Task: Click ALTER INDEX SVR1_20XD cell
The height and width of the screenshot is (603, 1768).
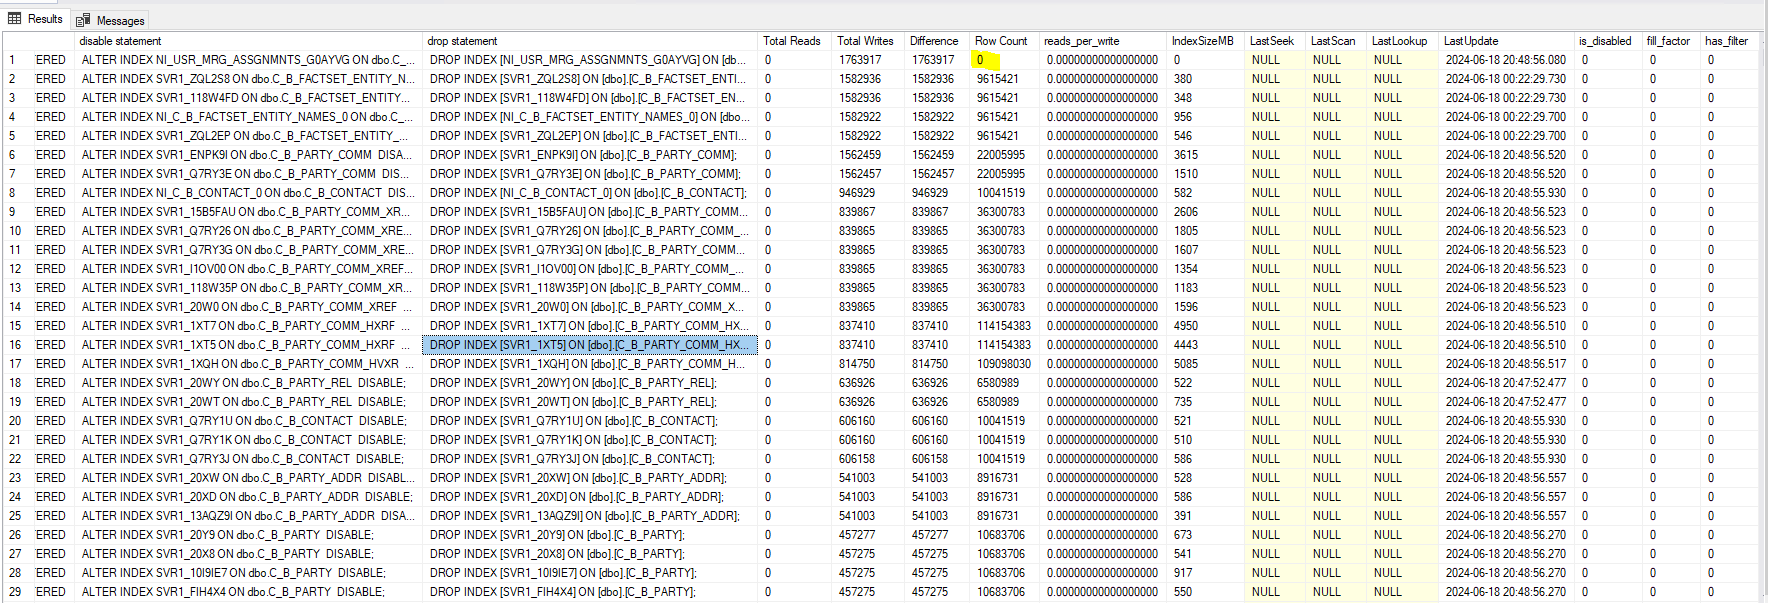Action: (248, 497)
